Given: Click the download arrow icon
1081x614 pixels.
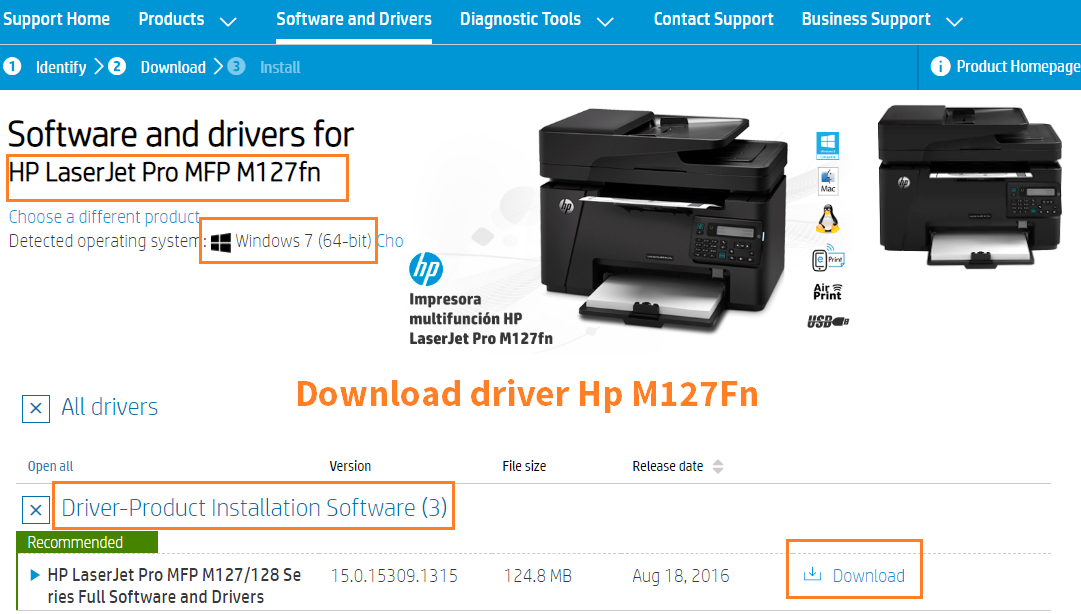Looking at the screenshot, I should click(813, 574).
